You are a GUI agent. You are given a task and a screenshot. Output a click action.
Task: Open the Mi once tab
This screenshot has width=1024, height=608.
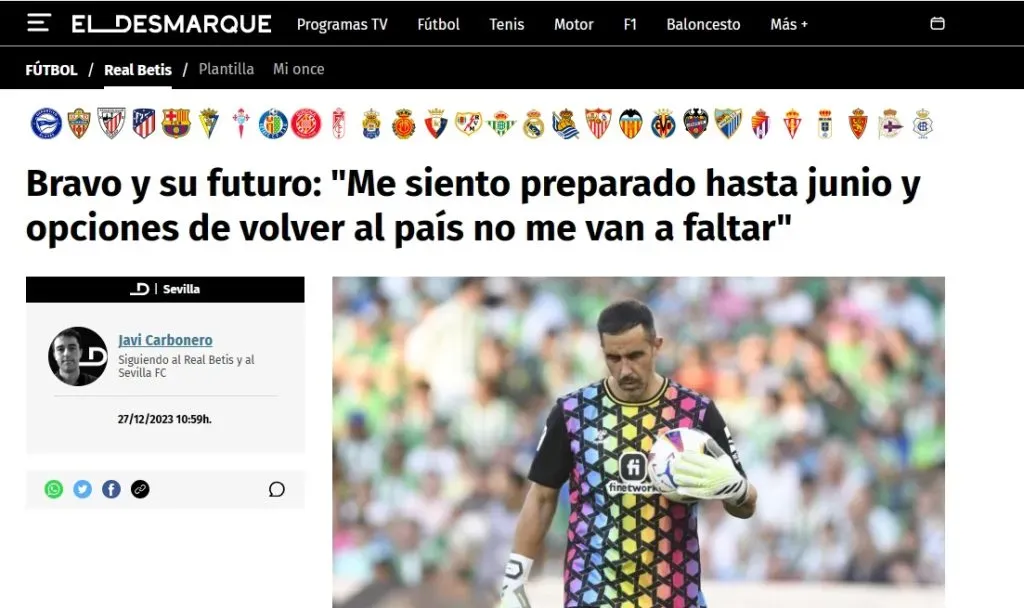(298, 69)
